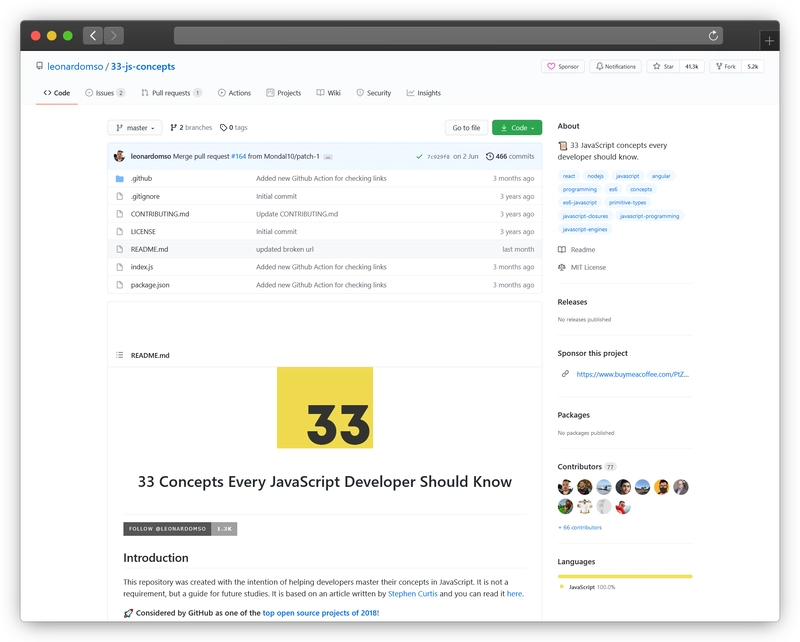Open the master branch dropdown
The image size is (800, 642).
click(135, 128)
